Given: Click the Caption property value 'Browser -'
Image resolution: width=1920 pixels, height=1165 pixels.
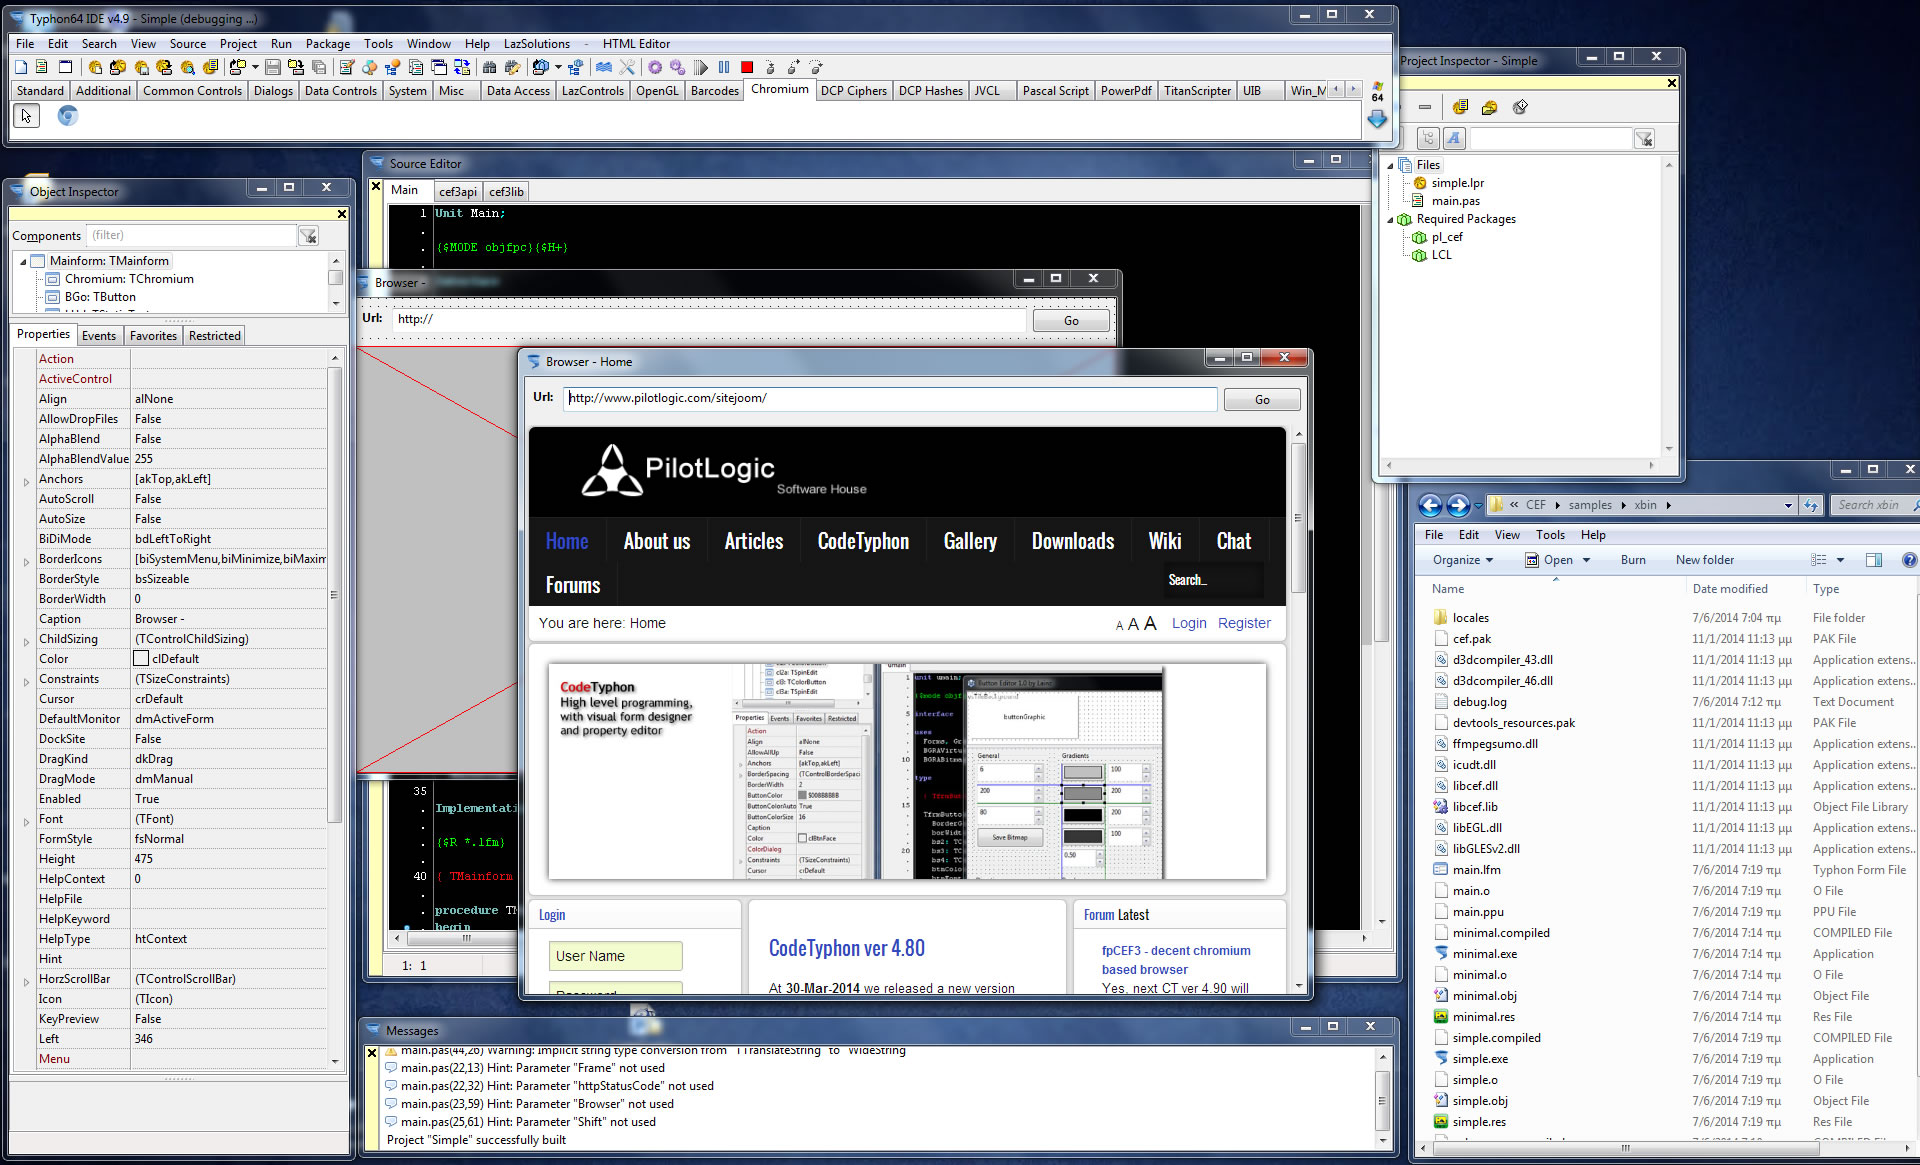Looking at the screenshot, I should tap(229, 619).
